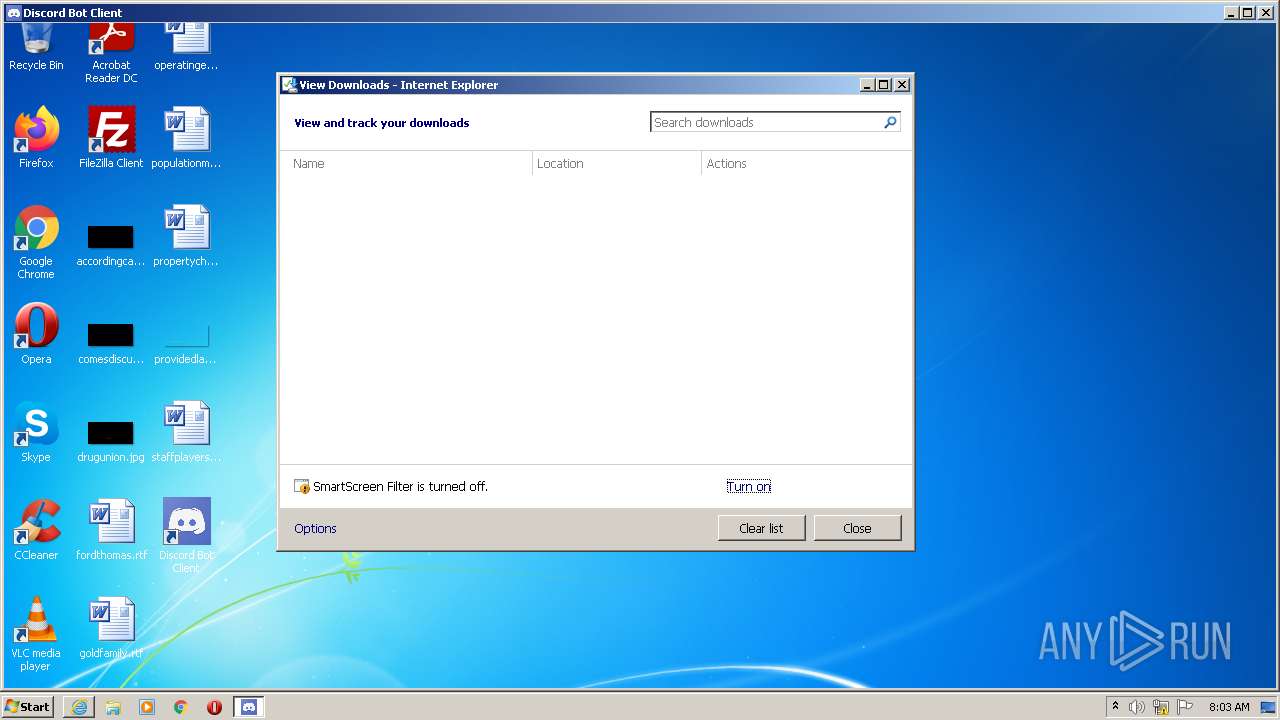Click the SmartScreen Filter warning icon
The image size is (1280, 720).
[x=302, y=487]
